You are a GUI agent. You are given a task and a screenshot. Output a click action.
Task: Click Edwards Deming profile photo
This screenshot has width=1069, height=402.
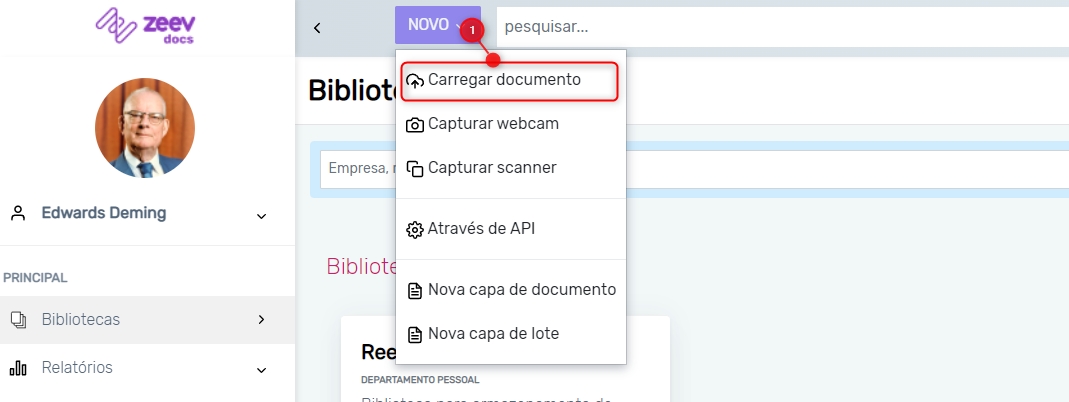(x=145, y=128)
